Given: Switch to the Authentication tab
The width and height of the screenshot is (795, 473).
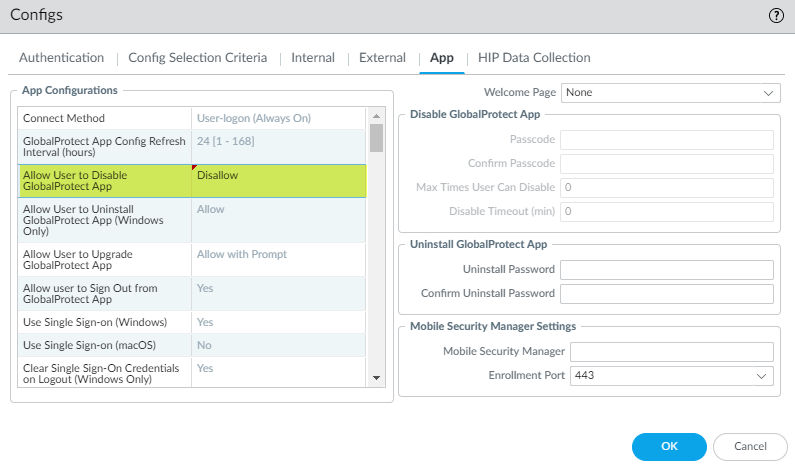Looking at the screenshot, I should pyautogui.click(x=61, y=58).
